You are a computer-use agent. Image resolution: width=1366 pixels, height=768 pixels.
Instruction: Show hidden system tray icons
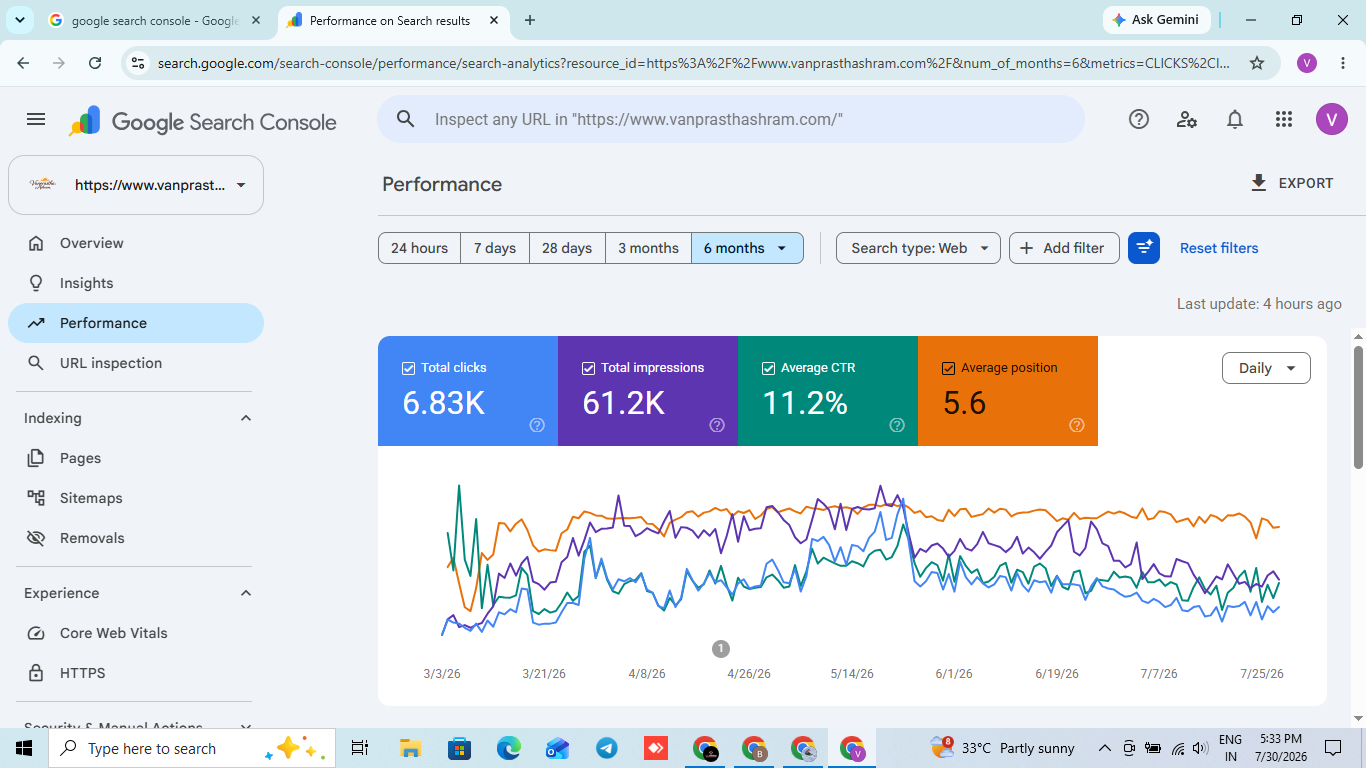click(1105, 748)
